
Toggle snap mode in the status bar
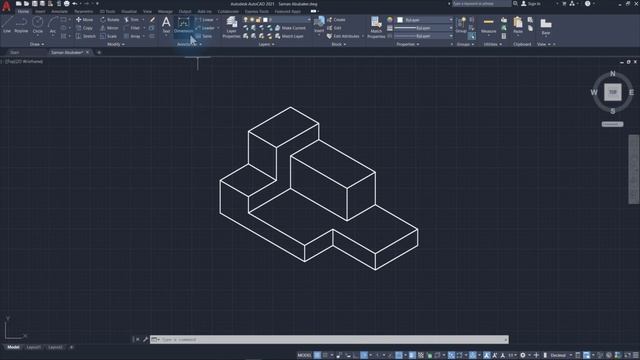pyautogui.click(x=326, y=355)
